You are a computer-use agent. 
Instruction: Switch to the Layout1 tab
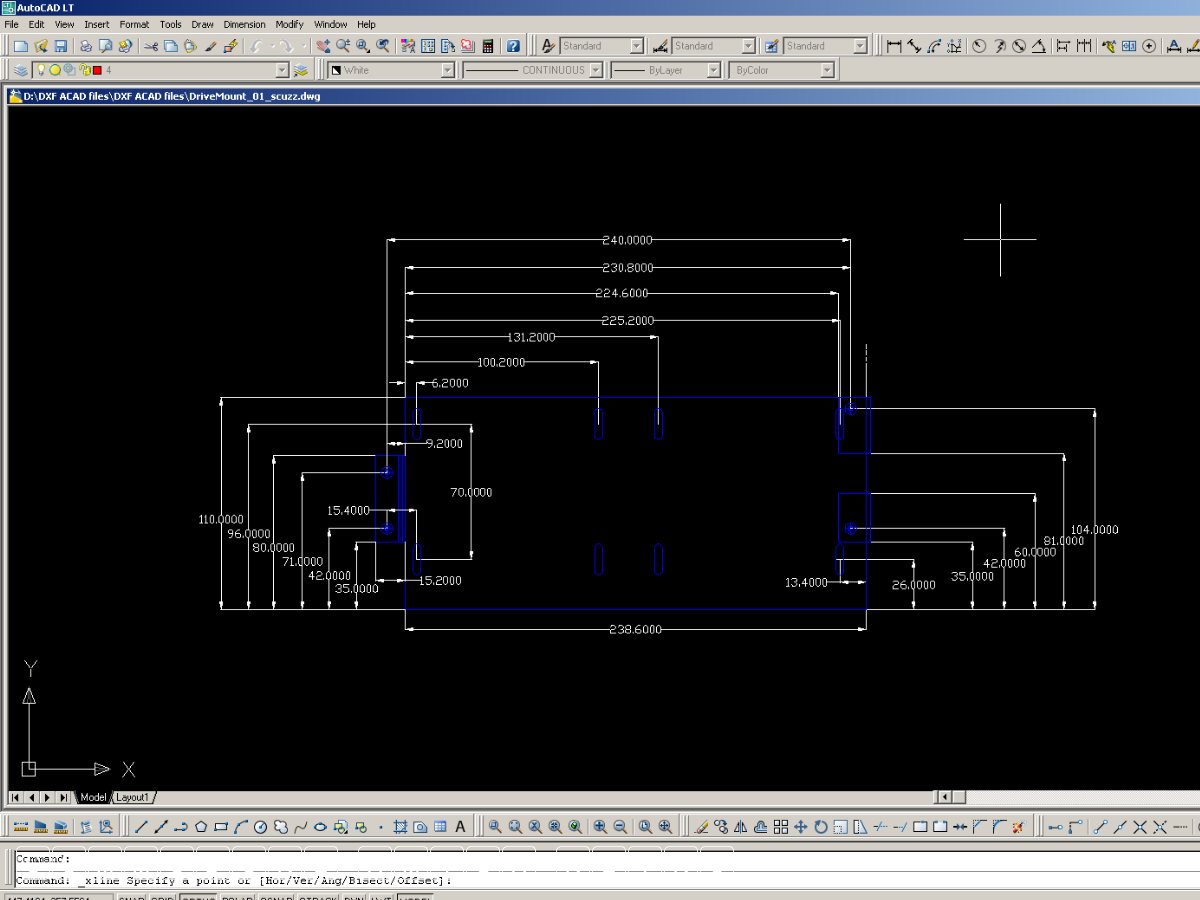[133, 797]
